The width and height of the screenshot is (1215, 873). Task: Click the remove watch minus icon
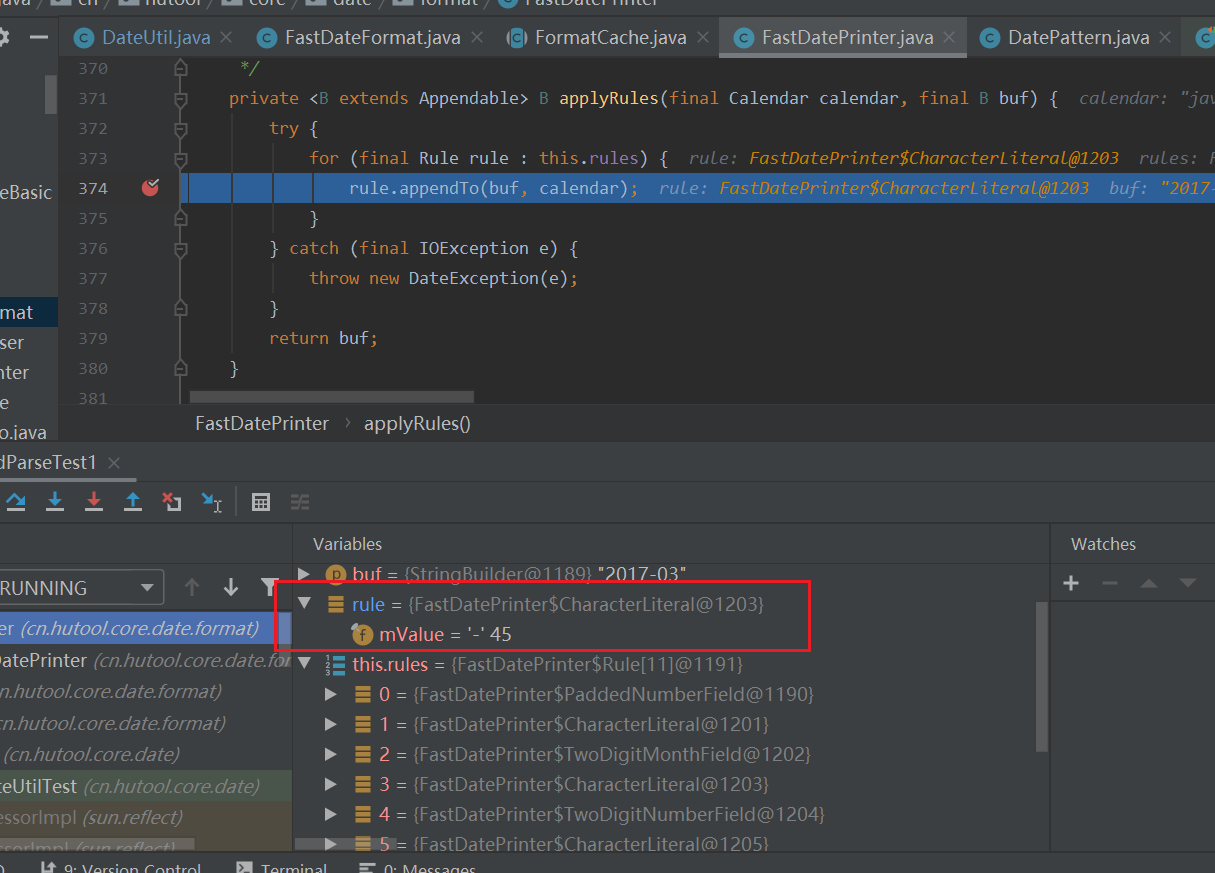click(x=1110, y=583)
